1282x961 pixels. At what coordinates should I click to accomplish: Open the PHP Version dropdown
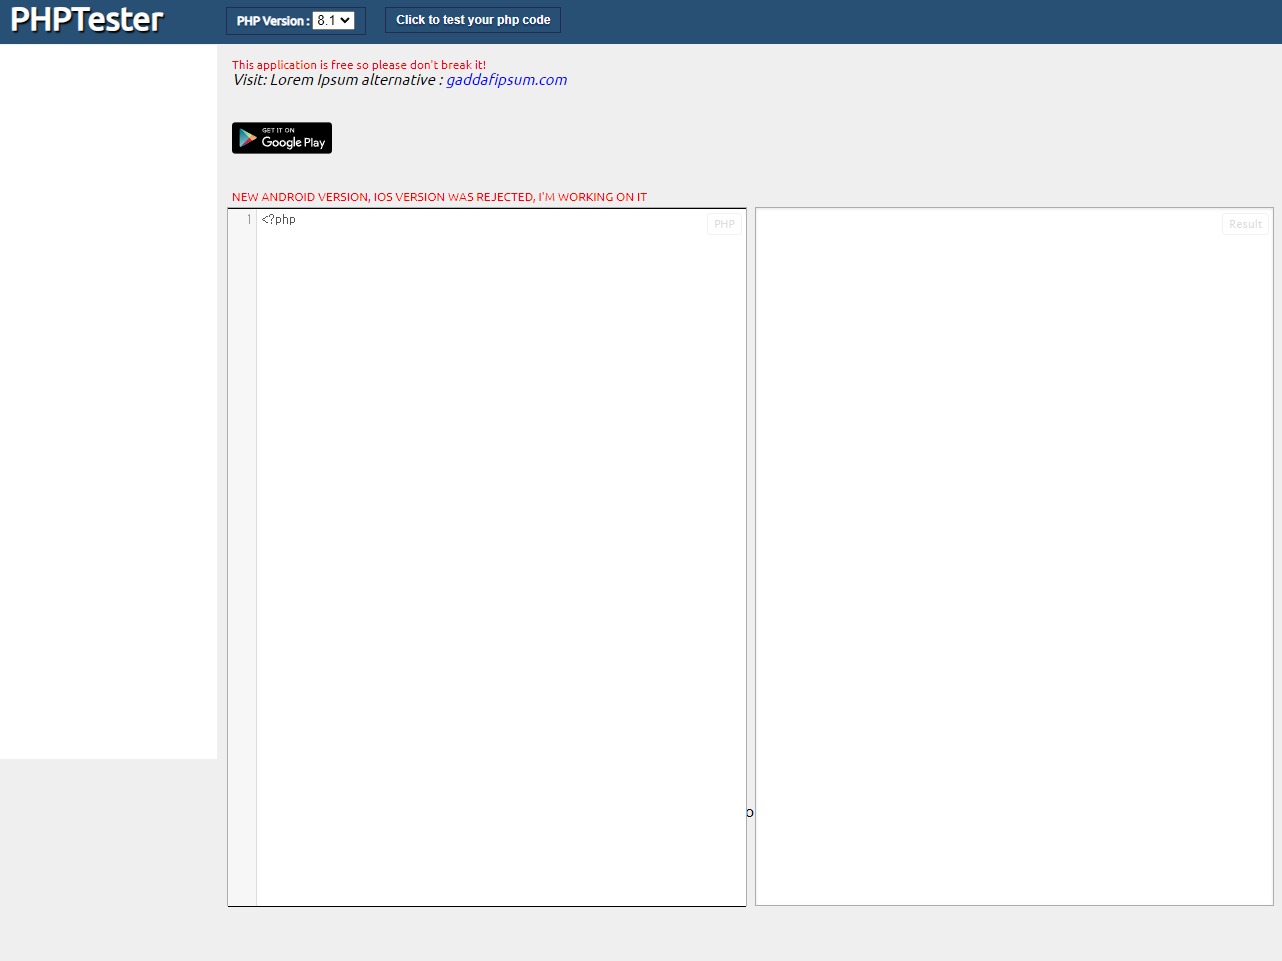tap(334, 21)
